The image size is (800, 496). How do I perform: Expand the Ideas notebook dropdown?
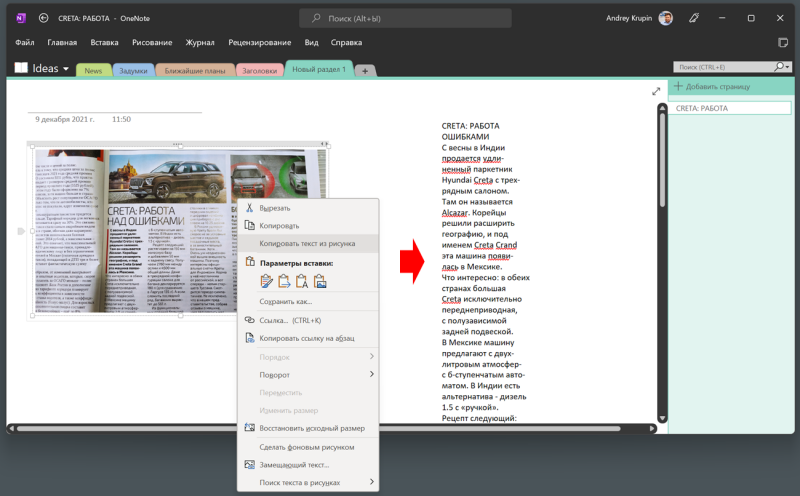pos(66,69)
